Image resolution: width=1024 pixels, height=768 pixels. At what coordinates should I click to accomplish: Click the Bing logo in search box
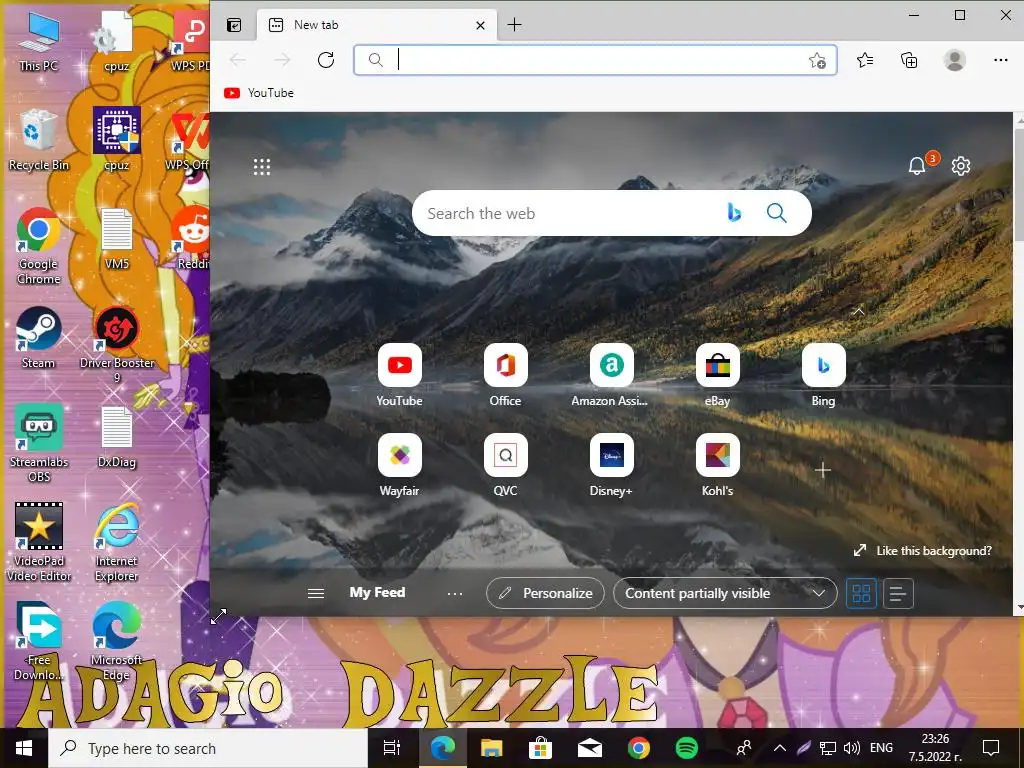(x=734, y=213)
